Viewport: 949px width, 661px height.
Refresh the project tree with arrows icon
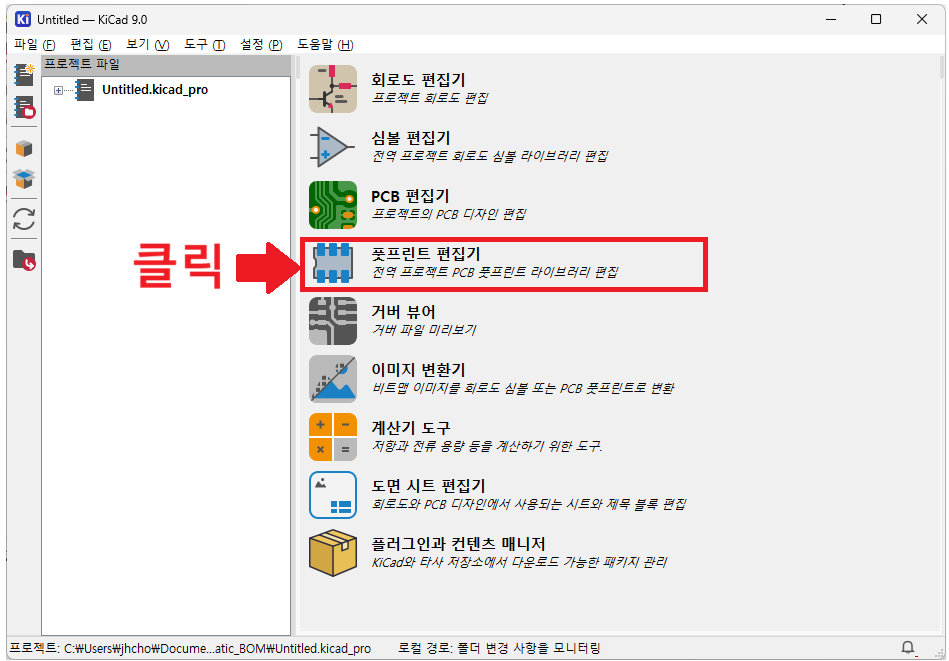(24, 219)
